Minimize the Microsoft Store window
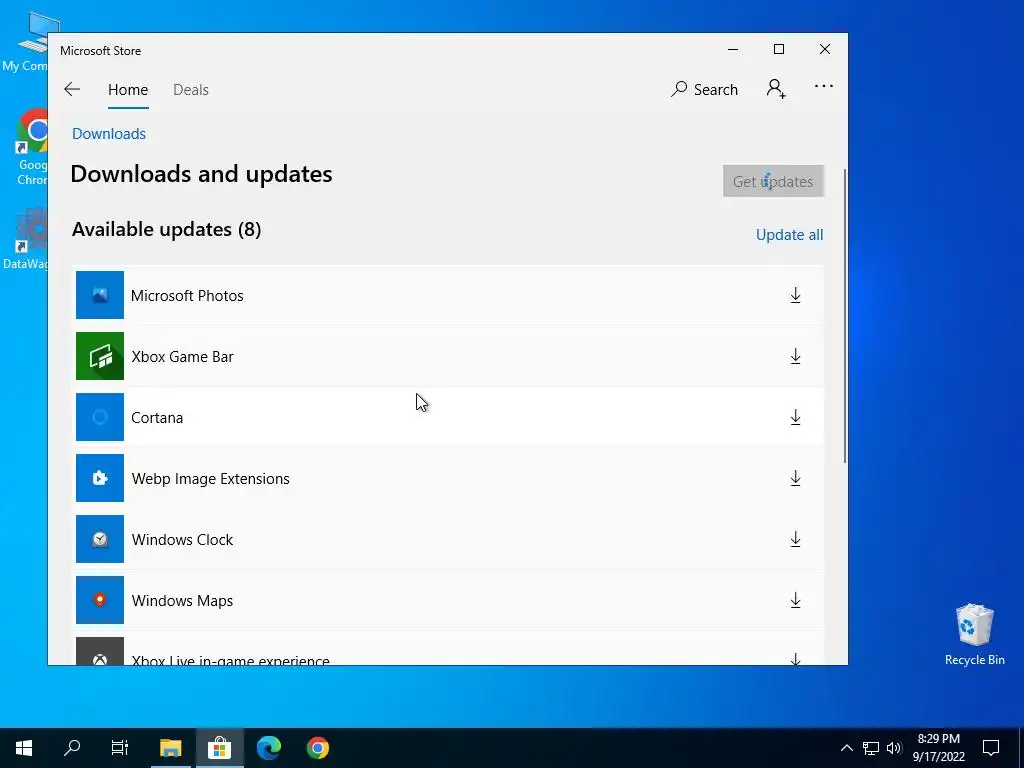This screenshot has width=1024, height=768. pos(733,50)
